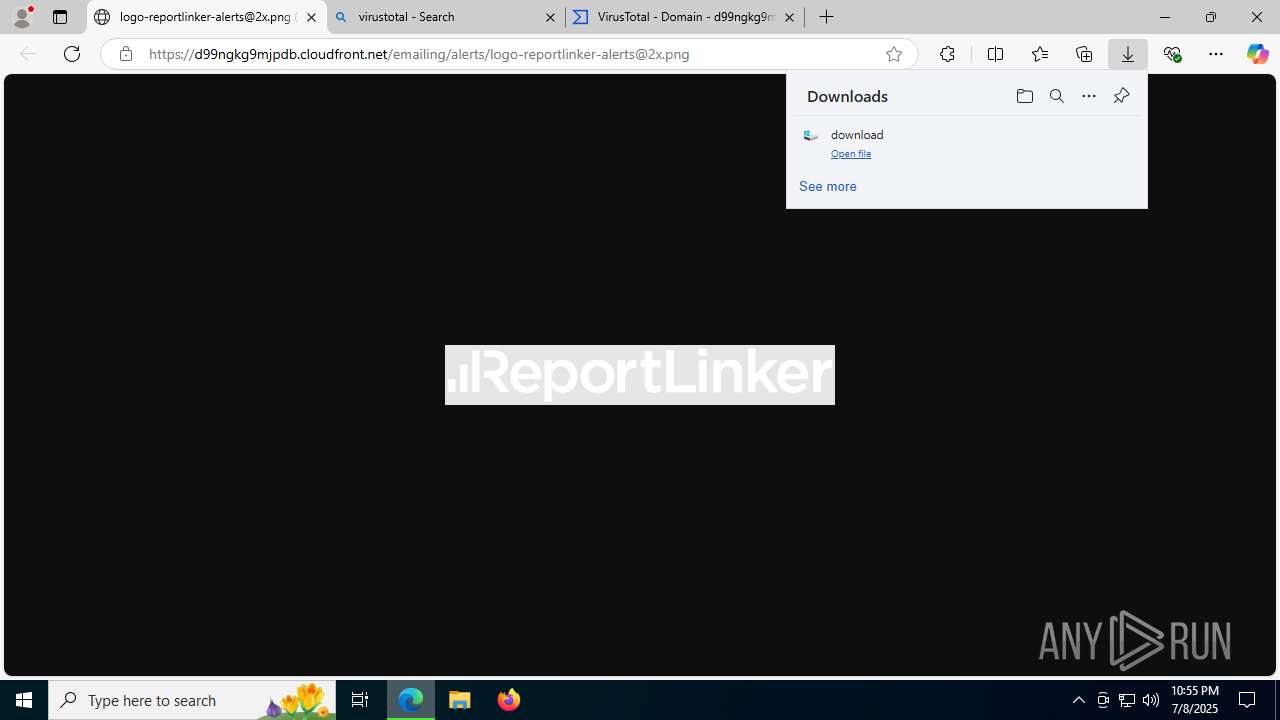Open Task View on the taskbar
1280x720 pixels.
(x=360, y=700)
